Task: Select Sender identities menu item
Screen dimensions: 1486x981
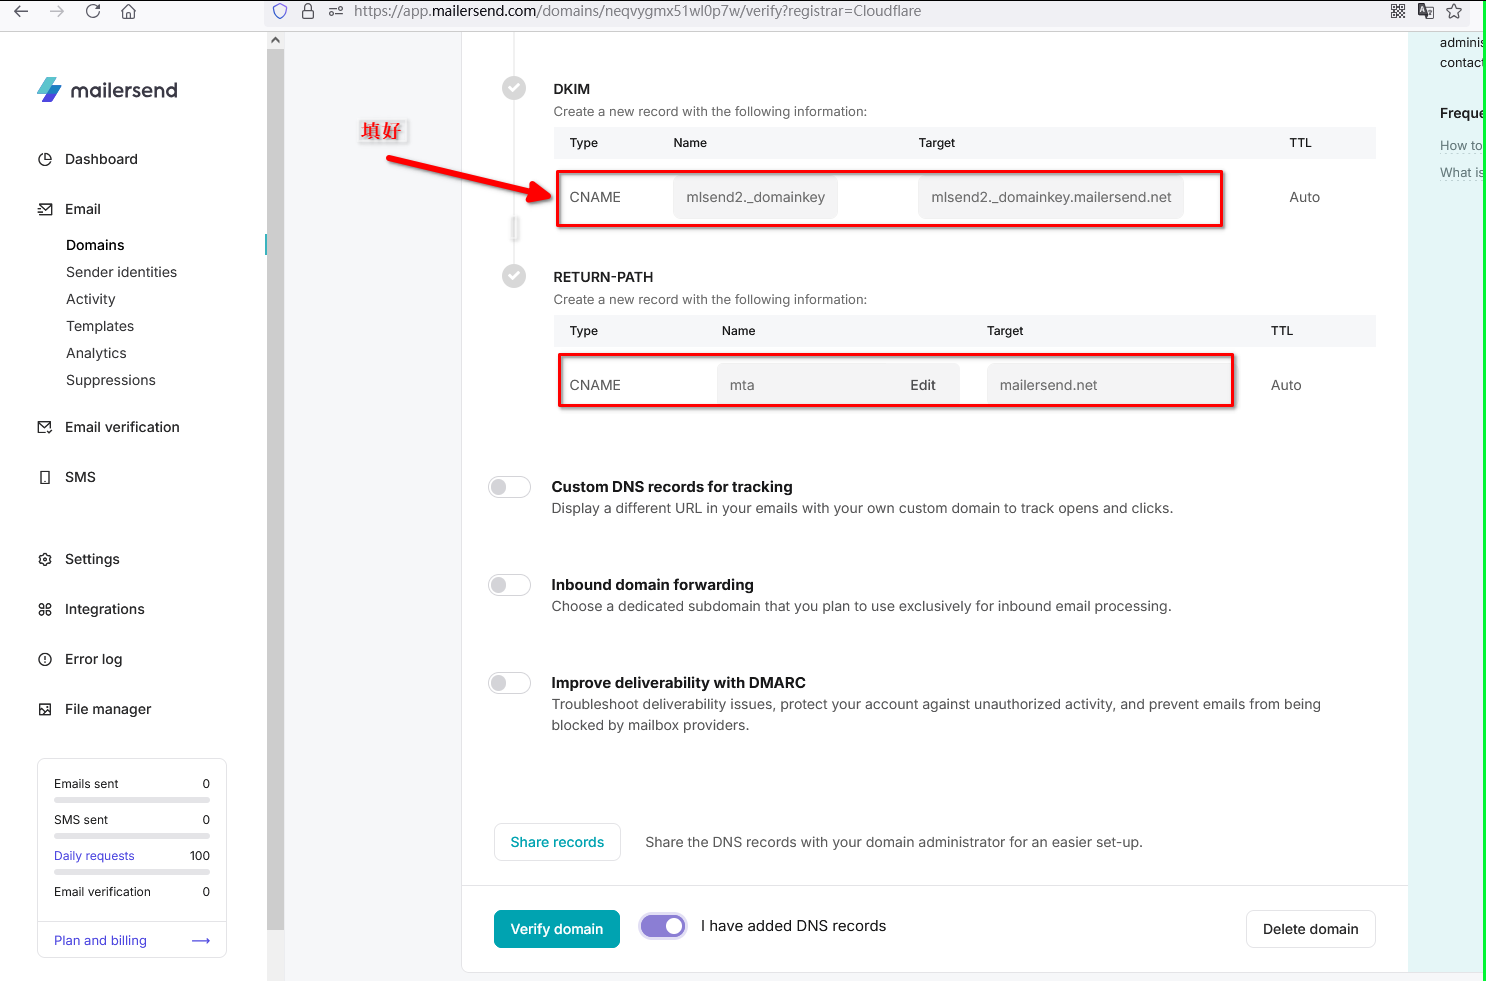Action: point(121,272)
